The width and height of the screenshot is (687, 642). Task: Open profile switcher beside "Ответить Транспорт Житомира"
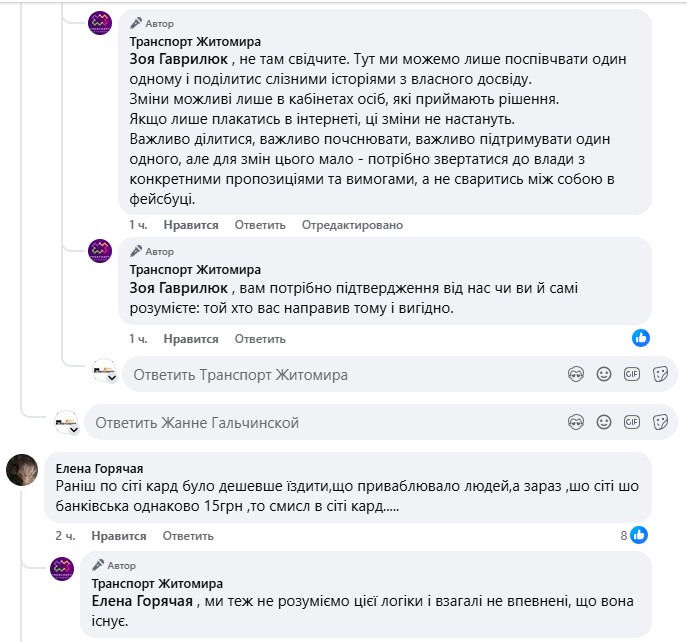[x=106, y=375]
